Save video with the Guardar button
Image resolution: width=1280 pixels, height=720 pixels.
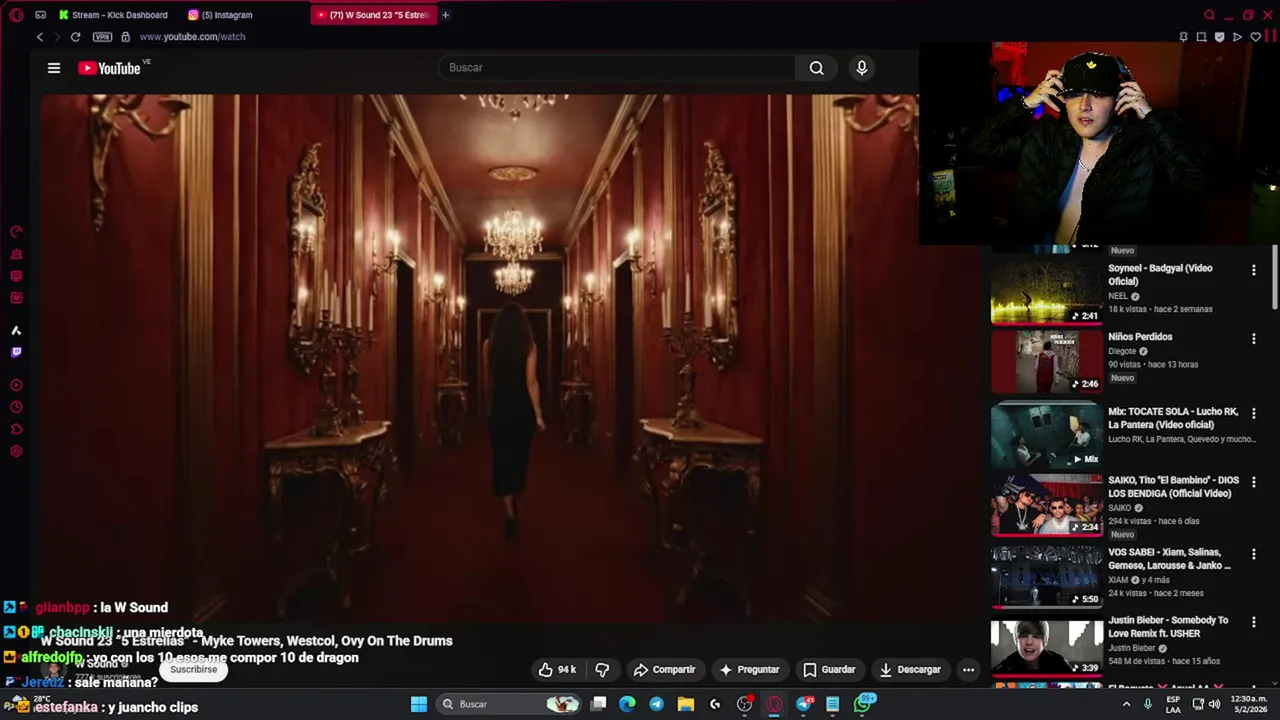[x=829, y=670]
